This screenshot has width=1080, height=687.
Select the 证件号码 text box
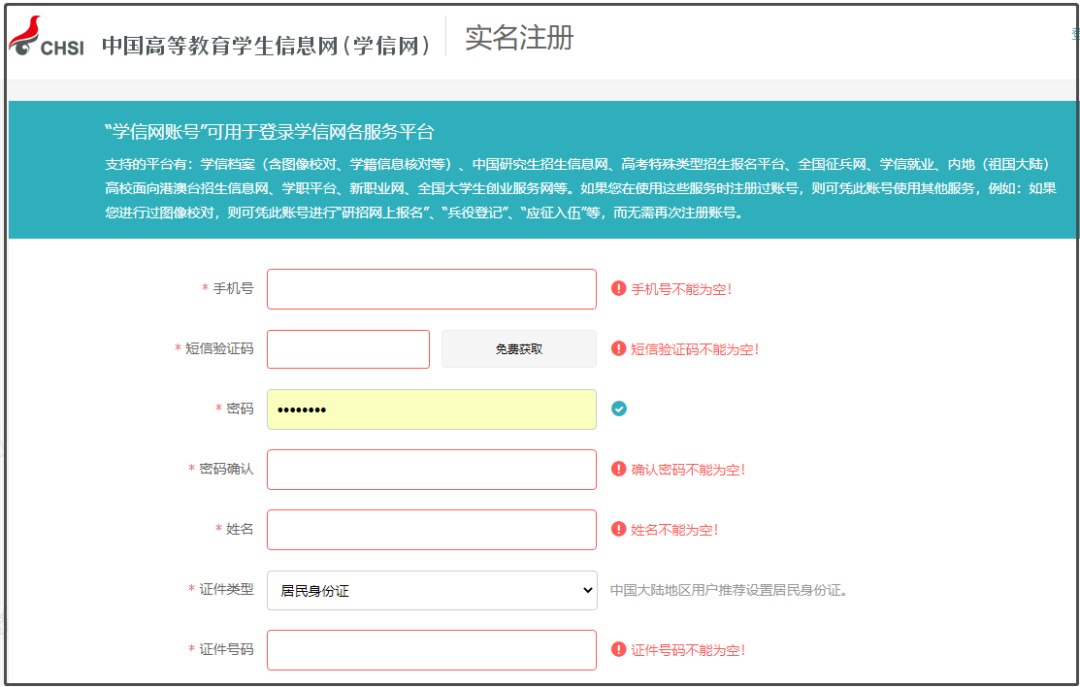click(431, 649)
